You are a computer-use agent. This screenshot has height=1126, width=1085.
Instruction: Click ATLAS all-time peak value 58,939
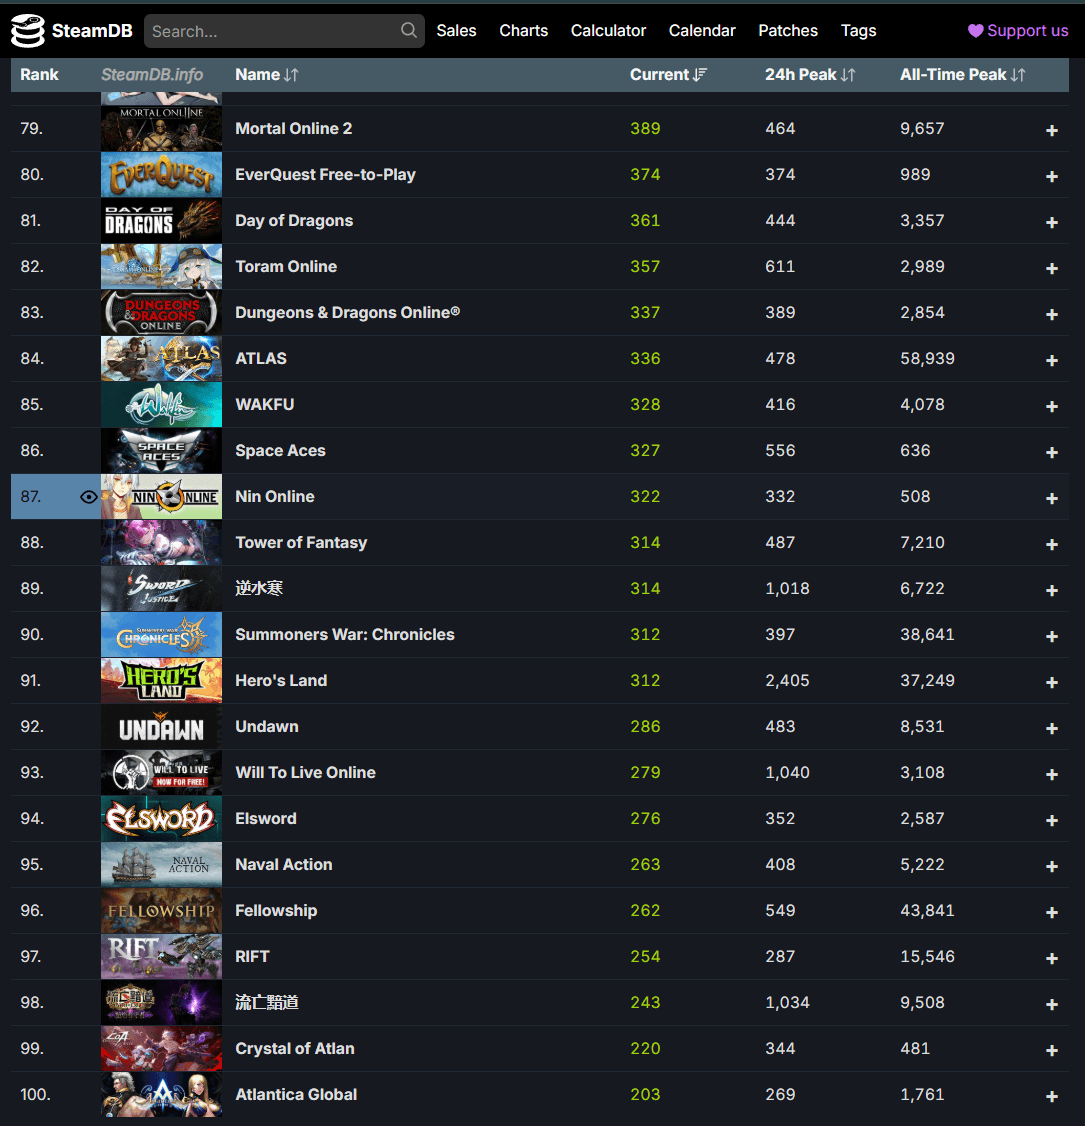click(x=927, y=358)
